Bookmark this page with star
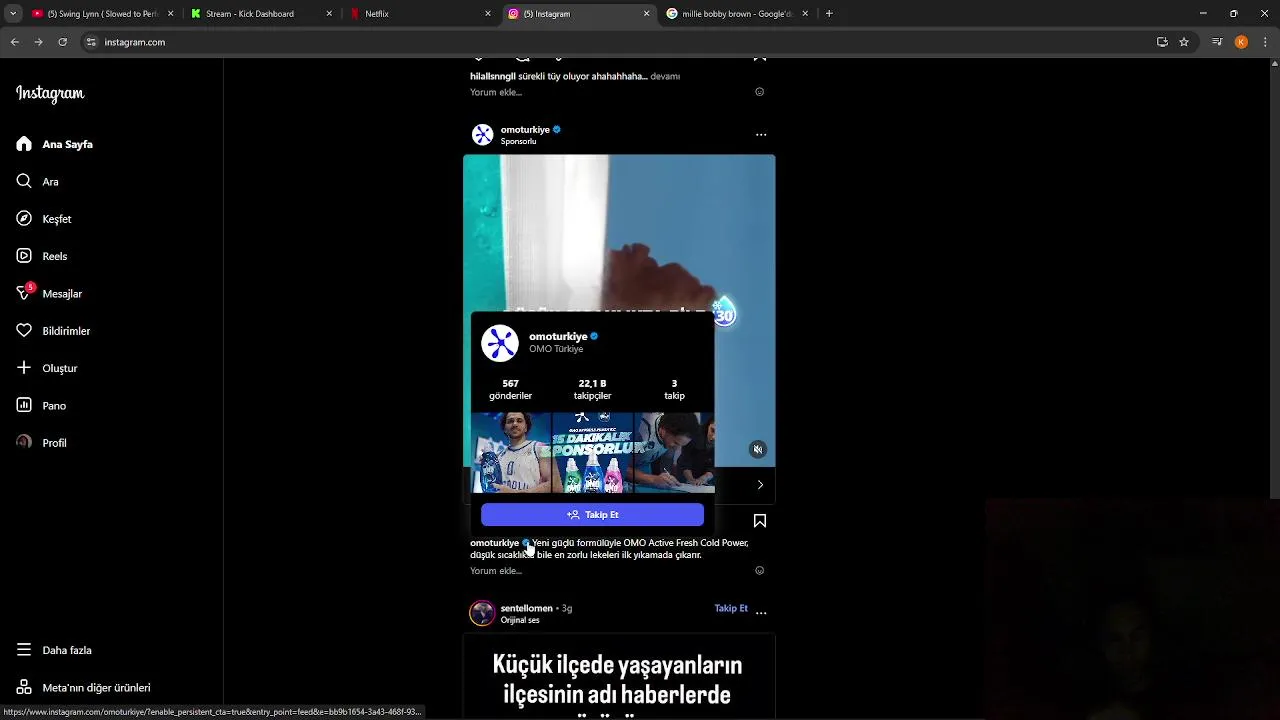The width and height of the screenshot is (1280, 720). (1184, 42)
